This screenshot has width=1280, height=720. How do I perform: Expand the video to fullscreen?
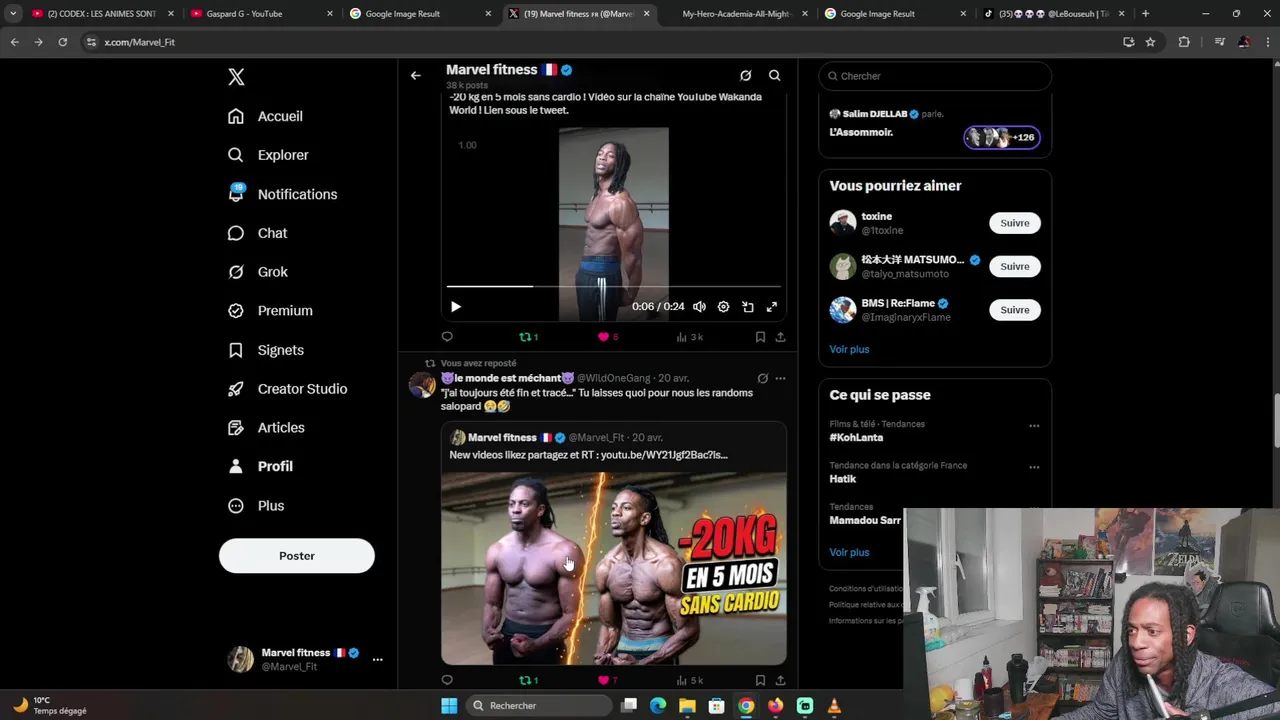pyautogui.click(x=772, y=307)
